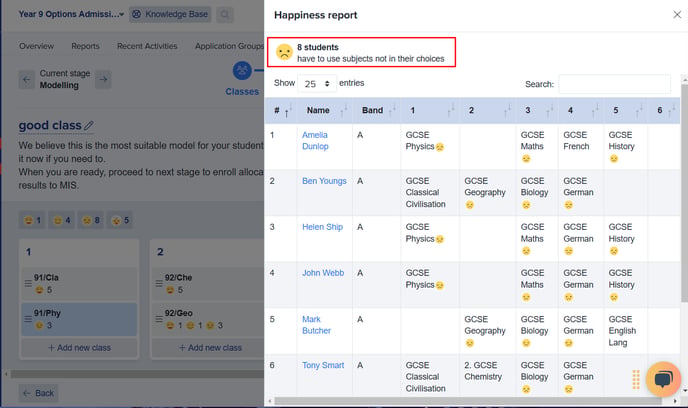Click the report vertical scrollbar
688x408 pixels.
(684, 193)
